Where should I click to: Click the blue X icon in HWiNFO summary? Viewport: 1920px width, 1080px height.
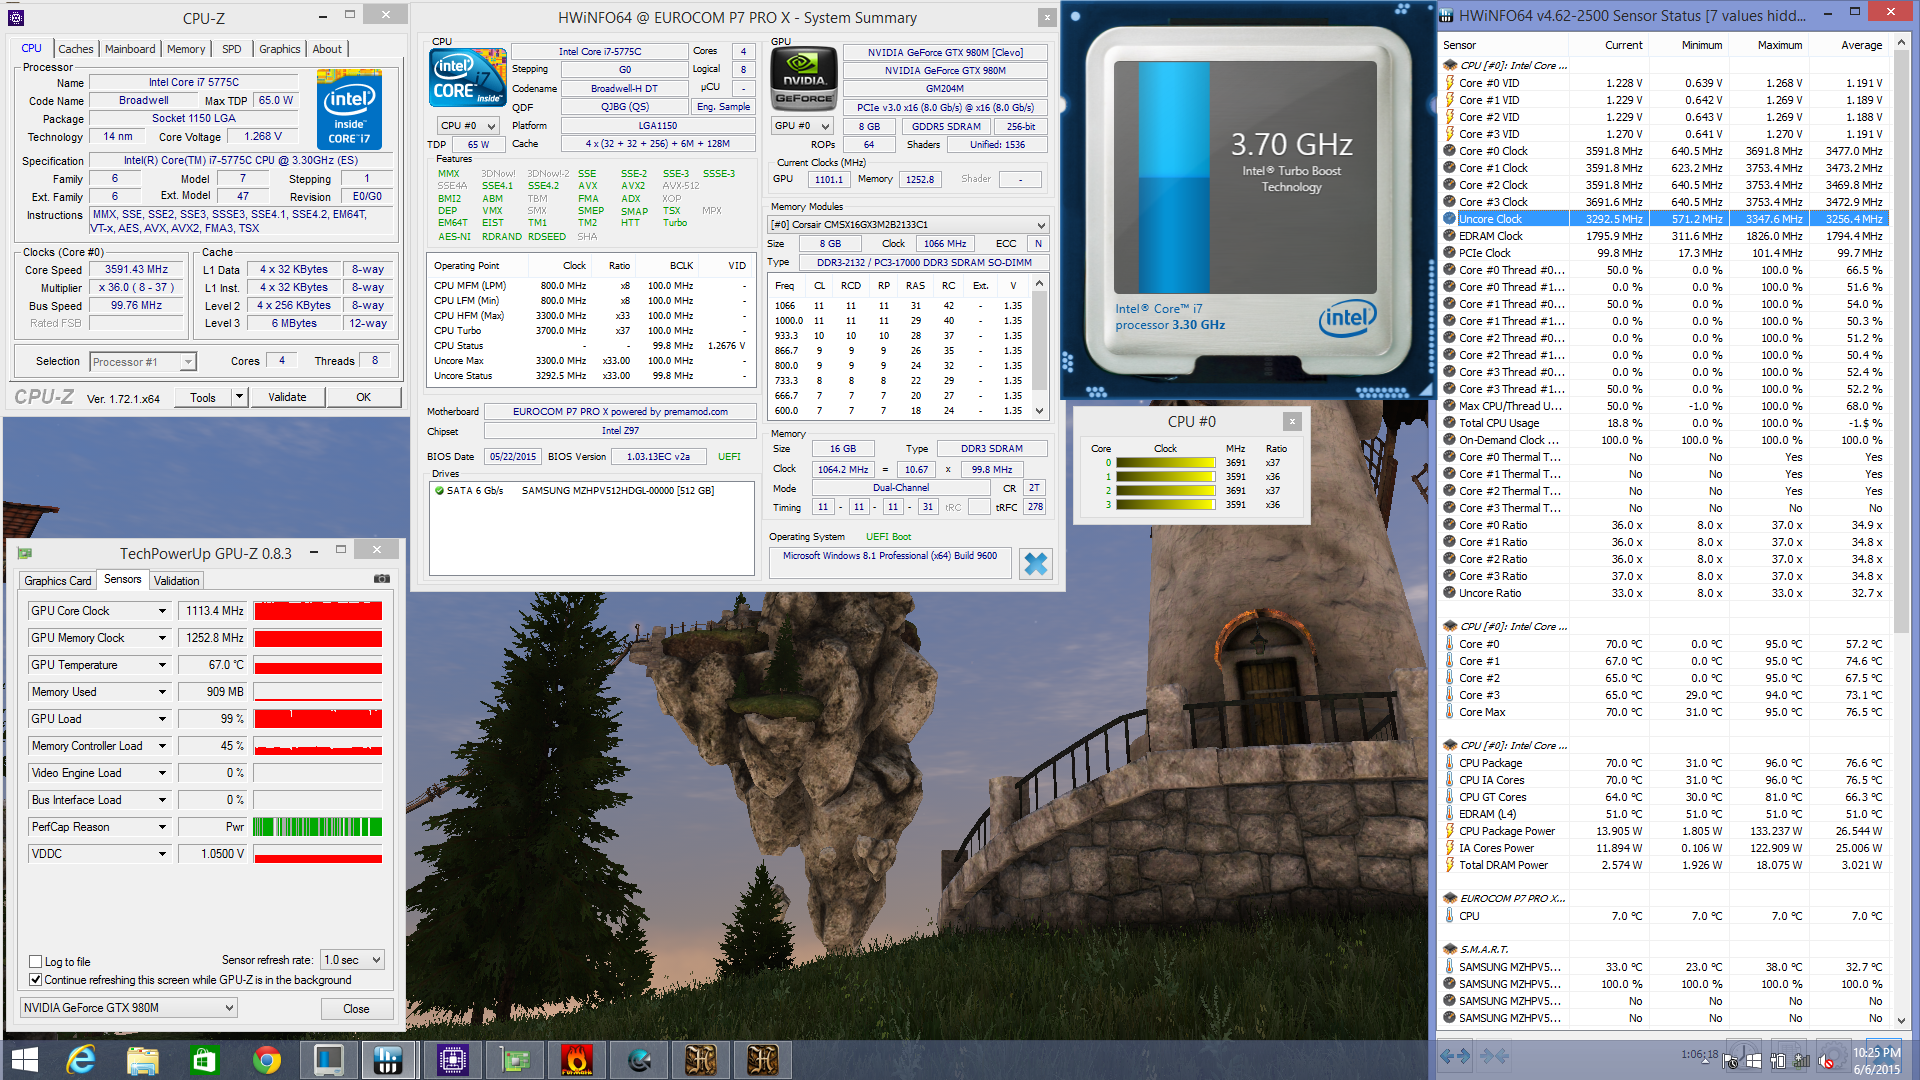[x=1036, y=564]
